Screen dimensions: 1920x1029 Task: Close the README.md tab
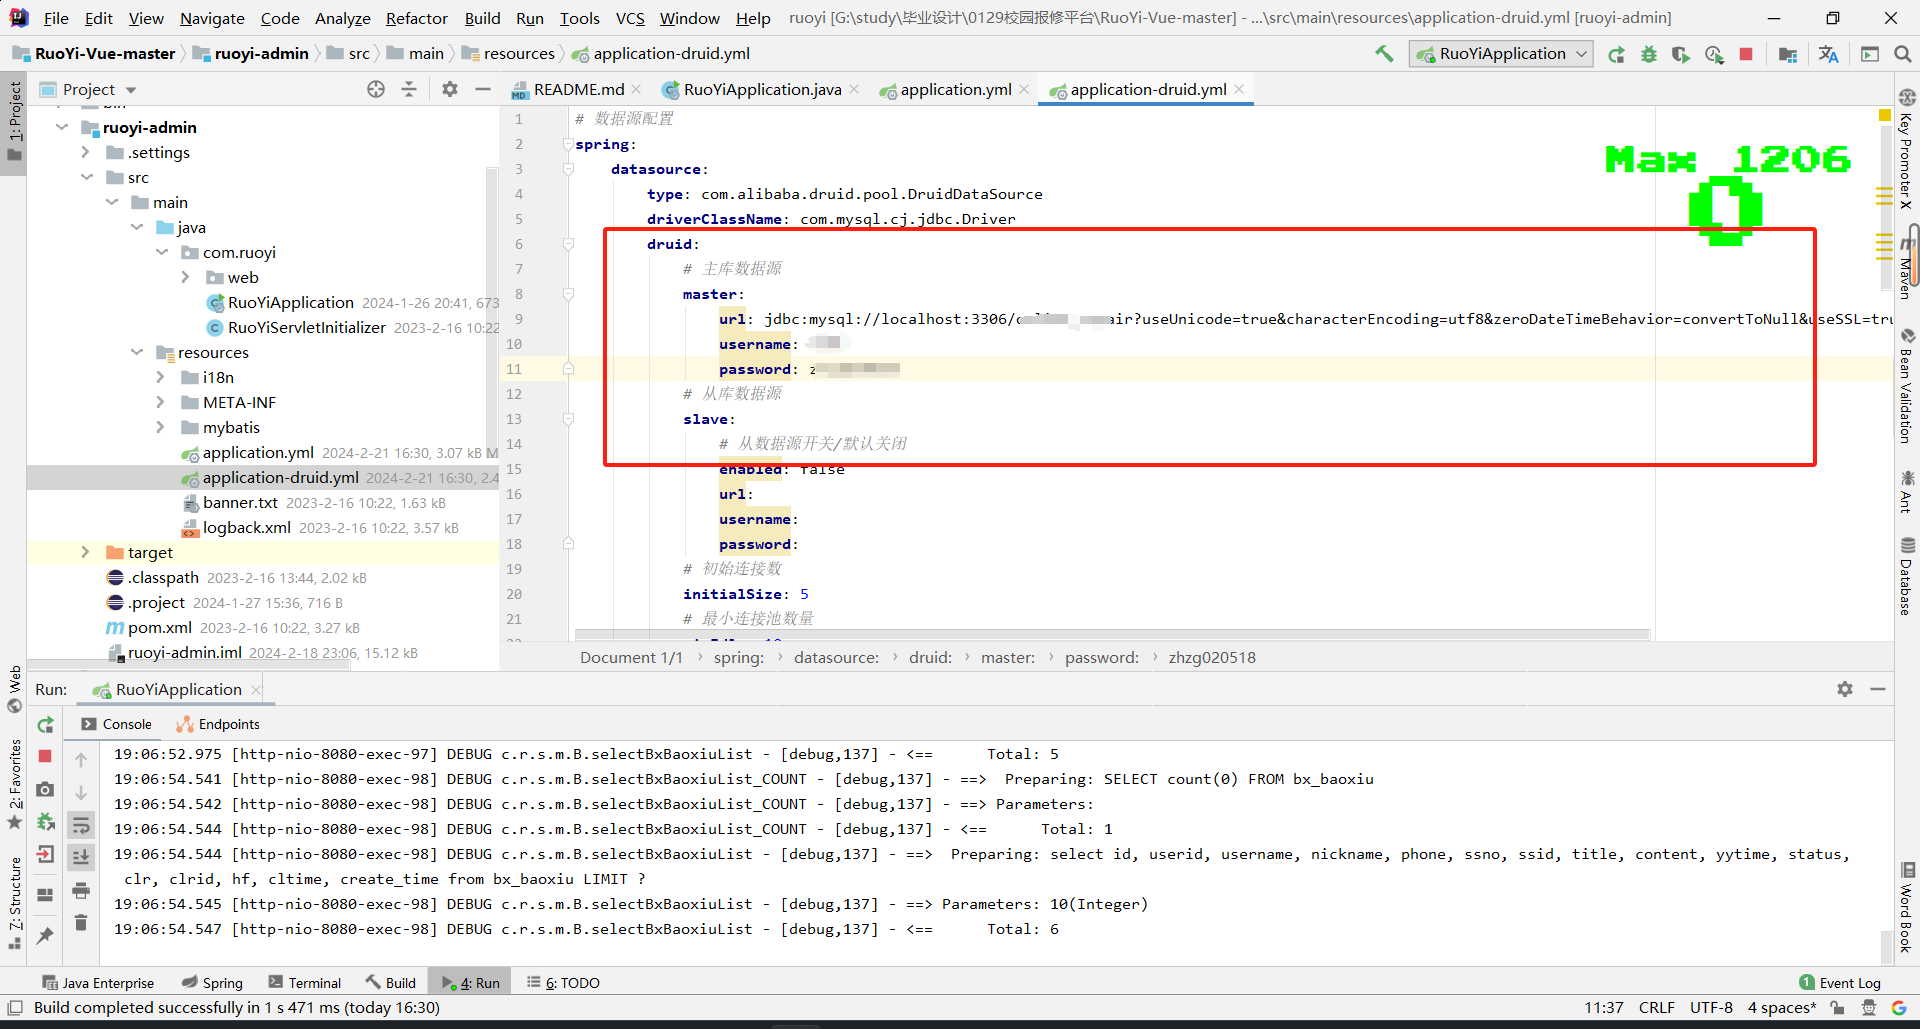[x=637, y=89]
